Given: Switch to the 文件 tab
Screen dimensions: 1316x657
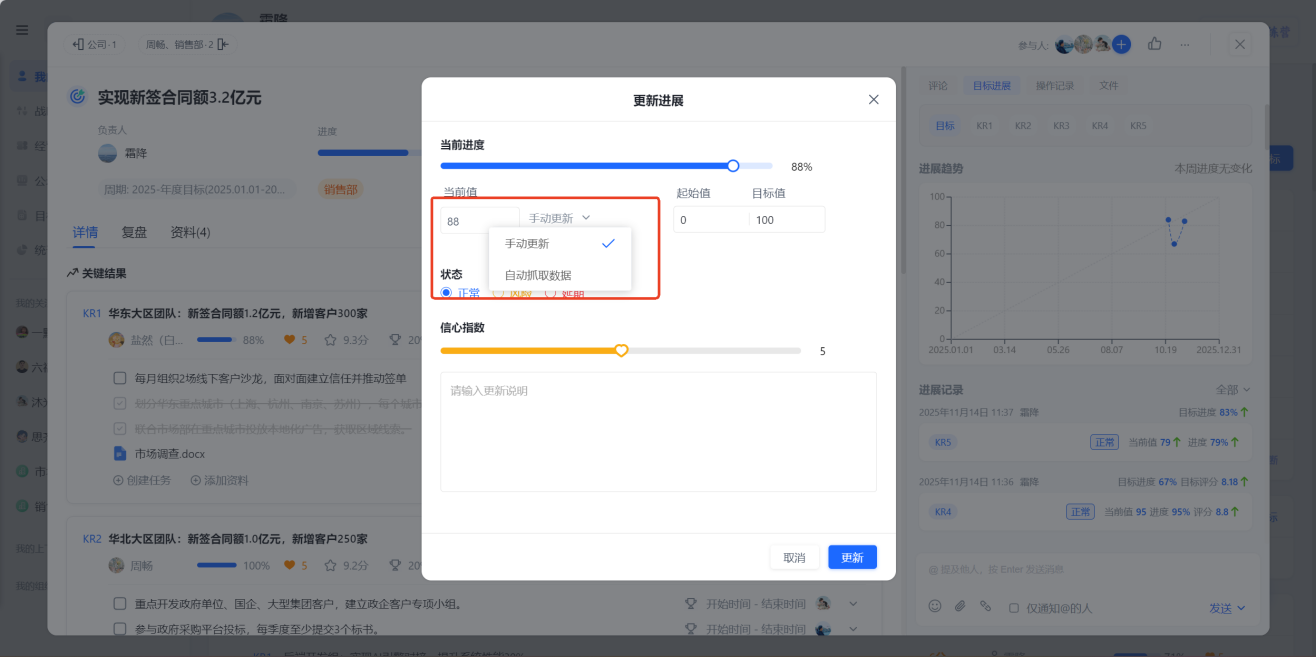Looking at the screenshot, I should [1109, 86].
